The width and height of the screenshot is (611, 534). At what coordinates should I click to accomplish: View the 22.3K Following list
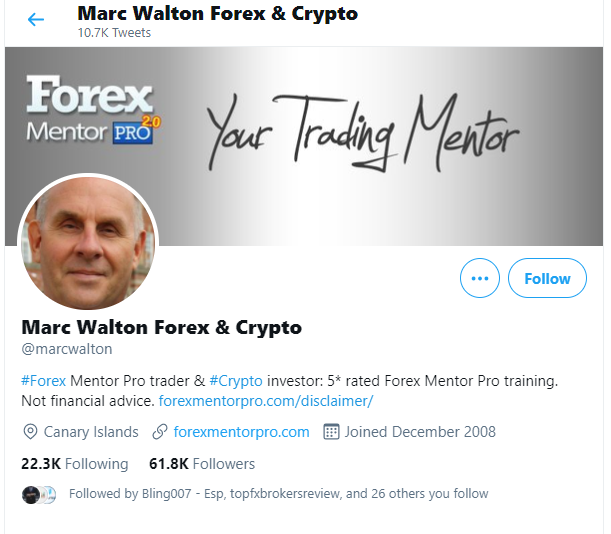click(74, 464)
